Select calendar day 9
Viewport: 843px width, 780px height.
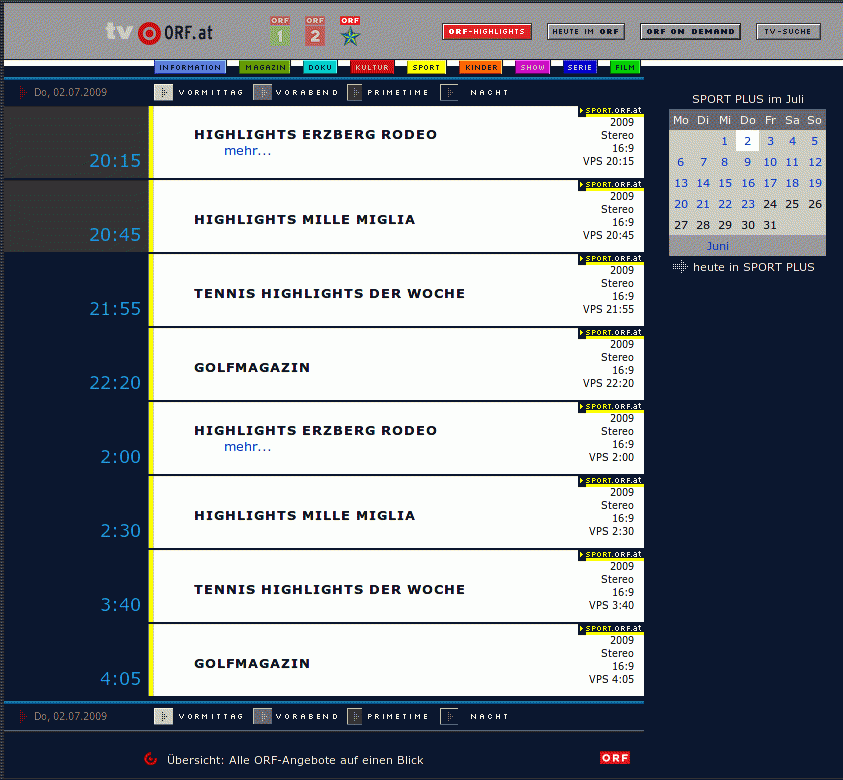[x=747, y=162]
